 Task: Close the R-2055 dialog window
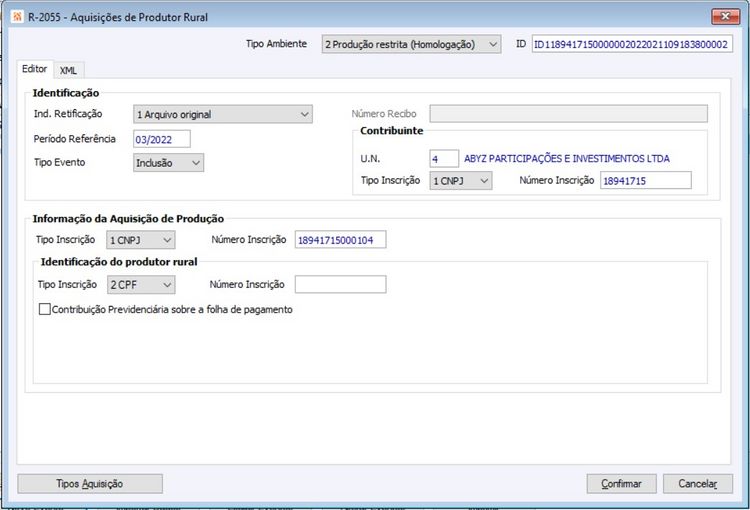725,16
